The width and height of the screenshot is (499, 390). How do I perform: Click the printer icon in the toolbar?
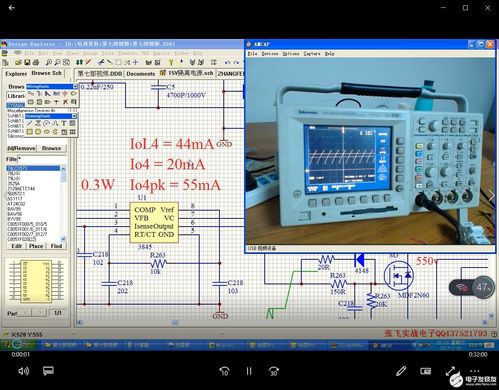tap(36, 62)
